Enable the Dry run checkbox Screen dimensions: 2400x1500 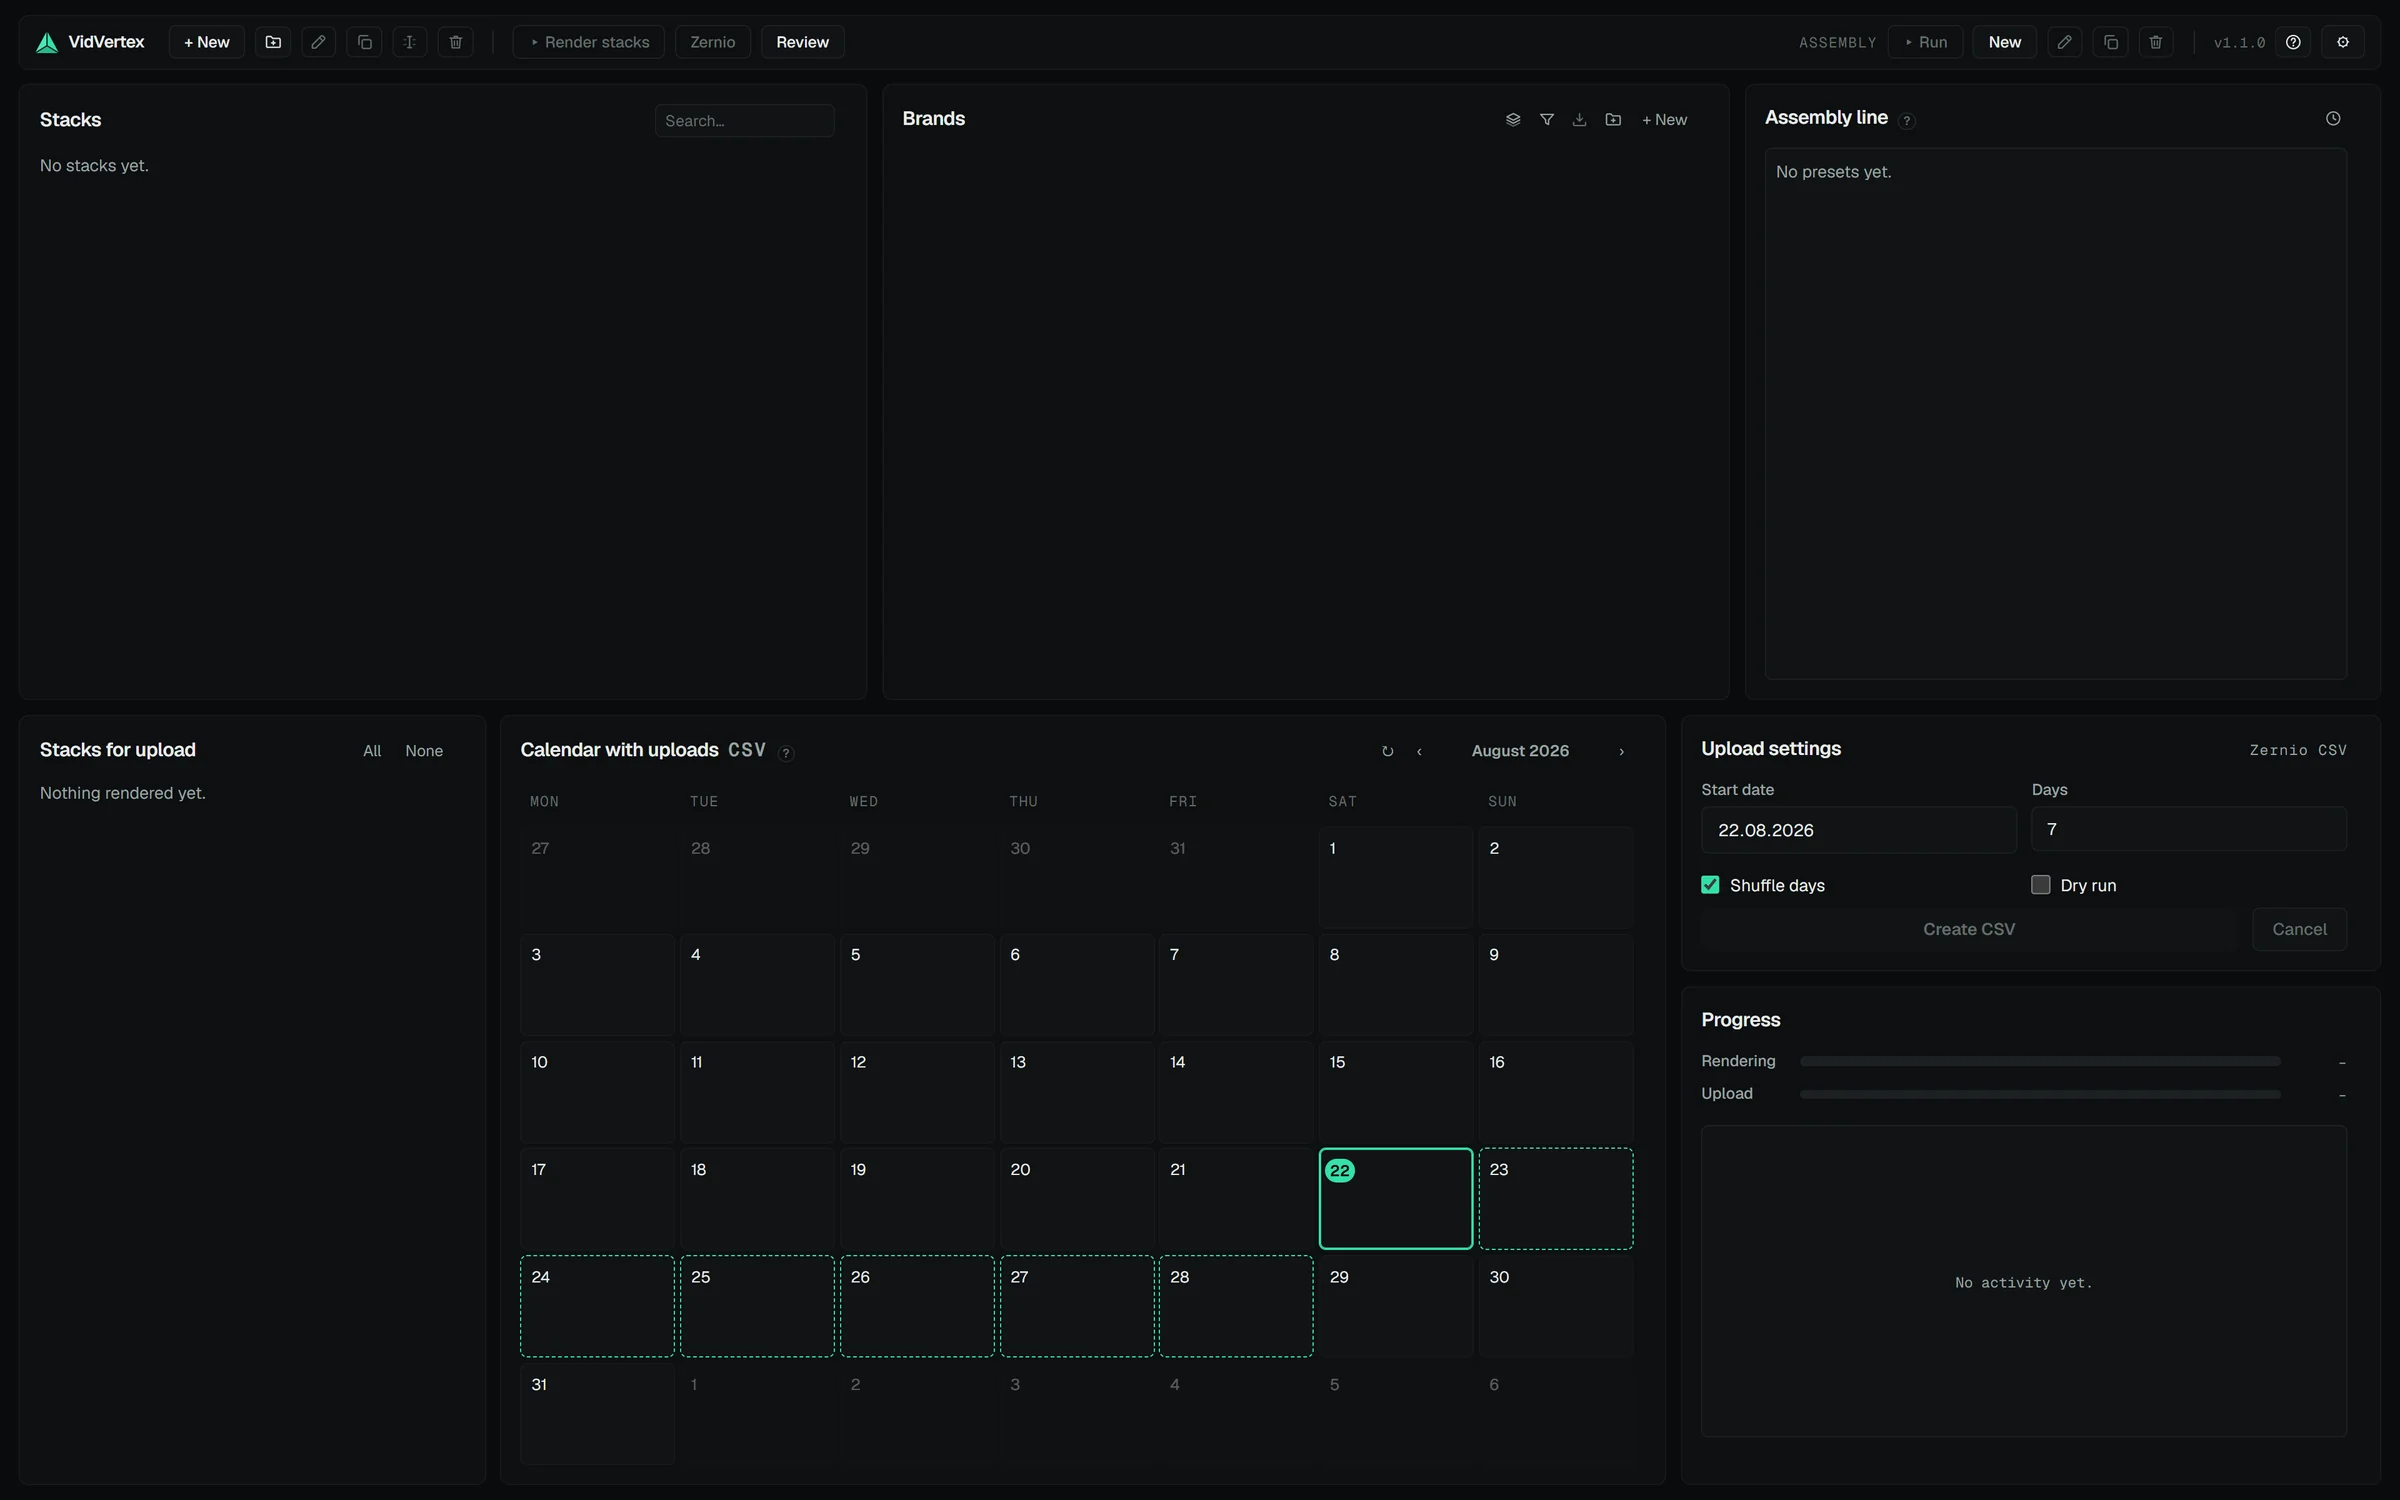pyautogui.click(x=2041, y=885)
